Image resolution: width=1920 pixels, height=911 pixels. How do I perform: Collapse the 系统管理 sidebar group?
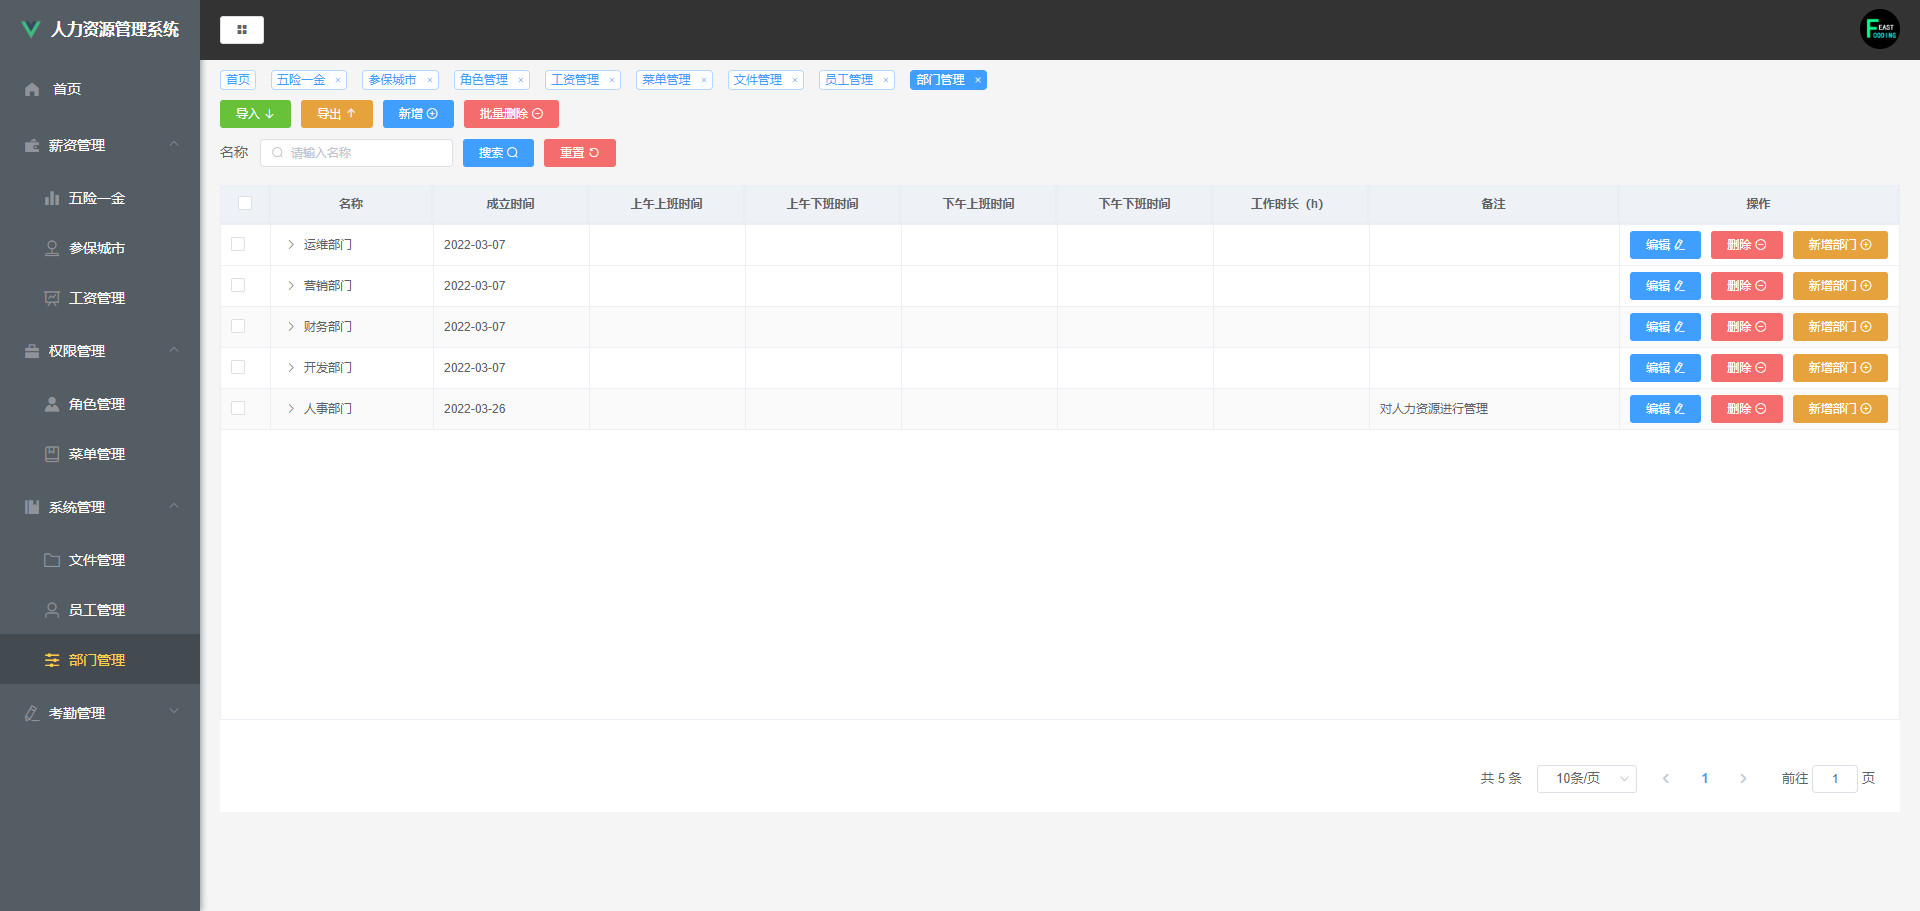click(174, 507)
